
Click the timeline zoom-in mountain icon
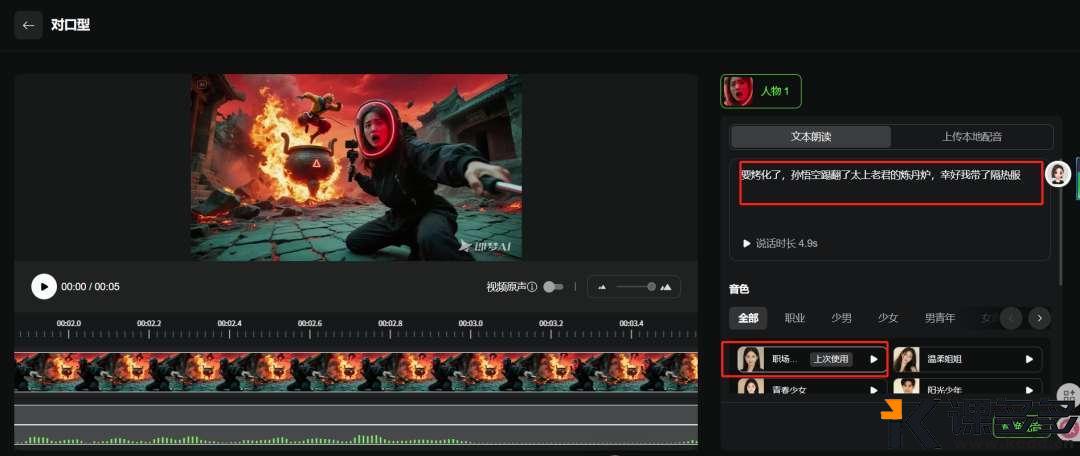coord(666,287)
